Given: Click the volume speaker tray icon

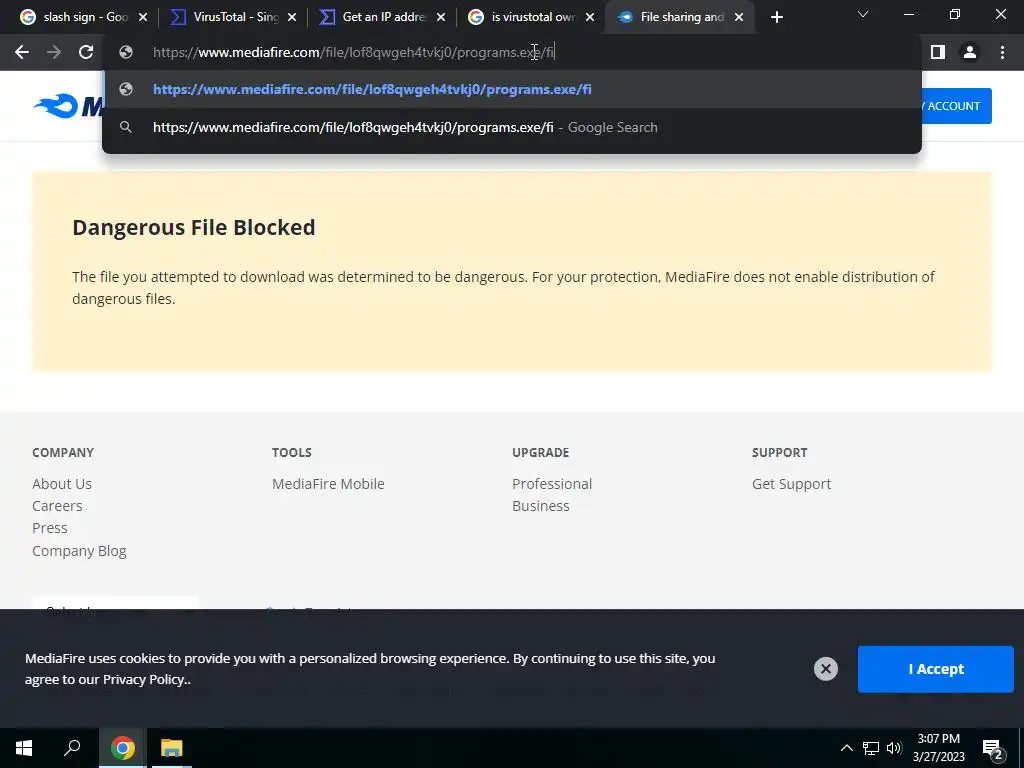Looking at the screenshot, I should (x=894, y=748).
